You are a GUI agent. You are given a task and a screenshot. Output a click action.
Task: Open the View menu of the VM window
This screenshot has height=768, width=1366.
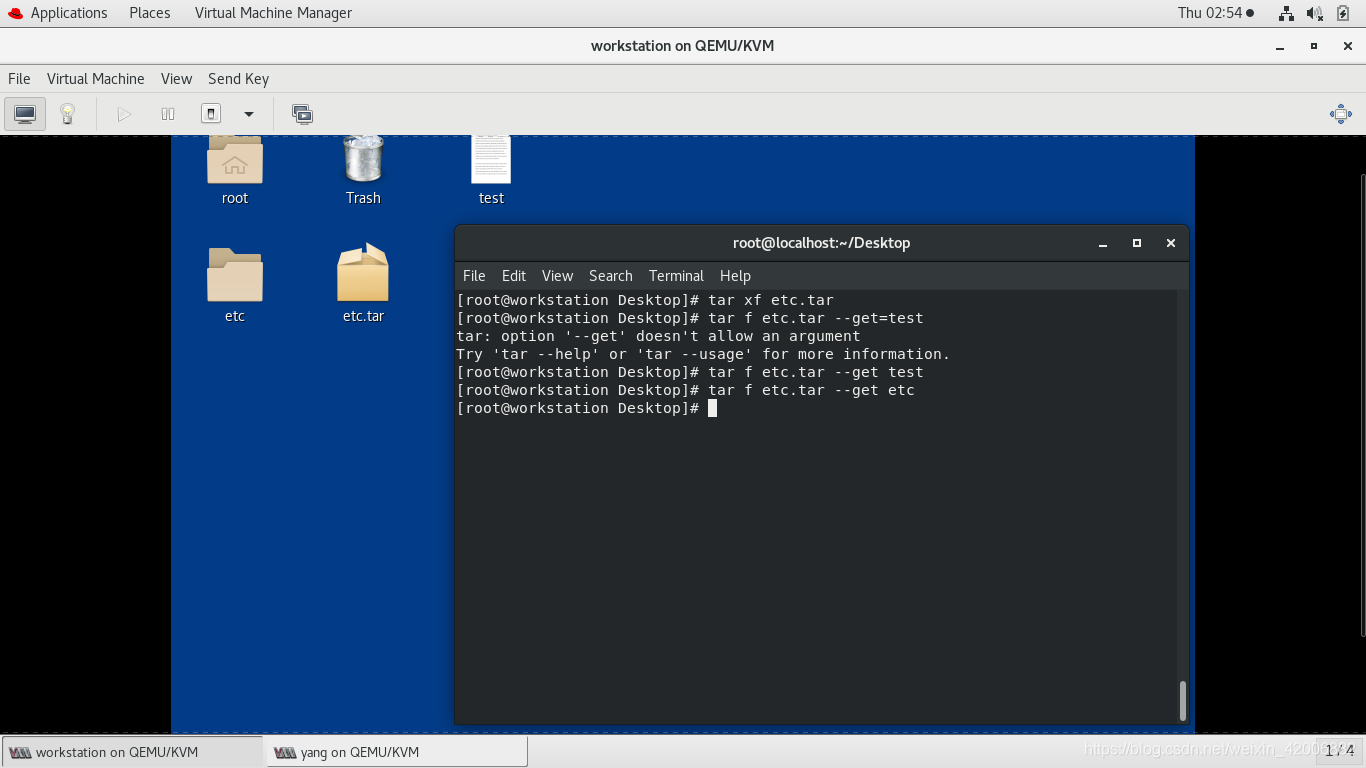176,79
